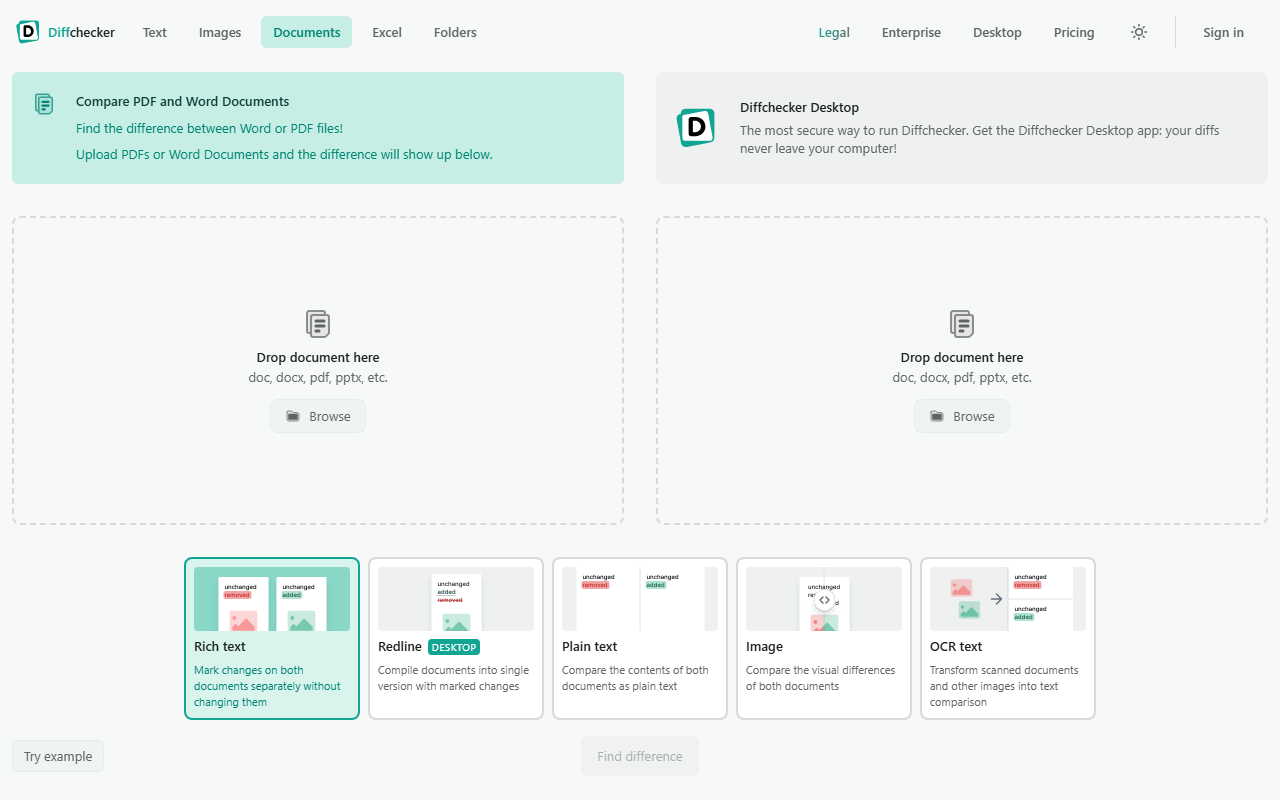Click 'Find the difference between Word or PDF files!' text

[x=210, y=128]
